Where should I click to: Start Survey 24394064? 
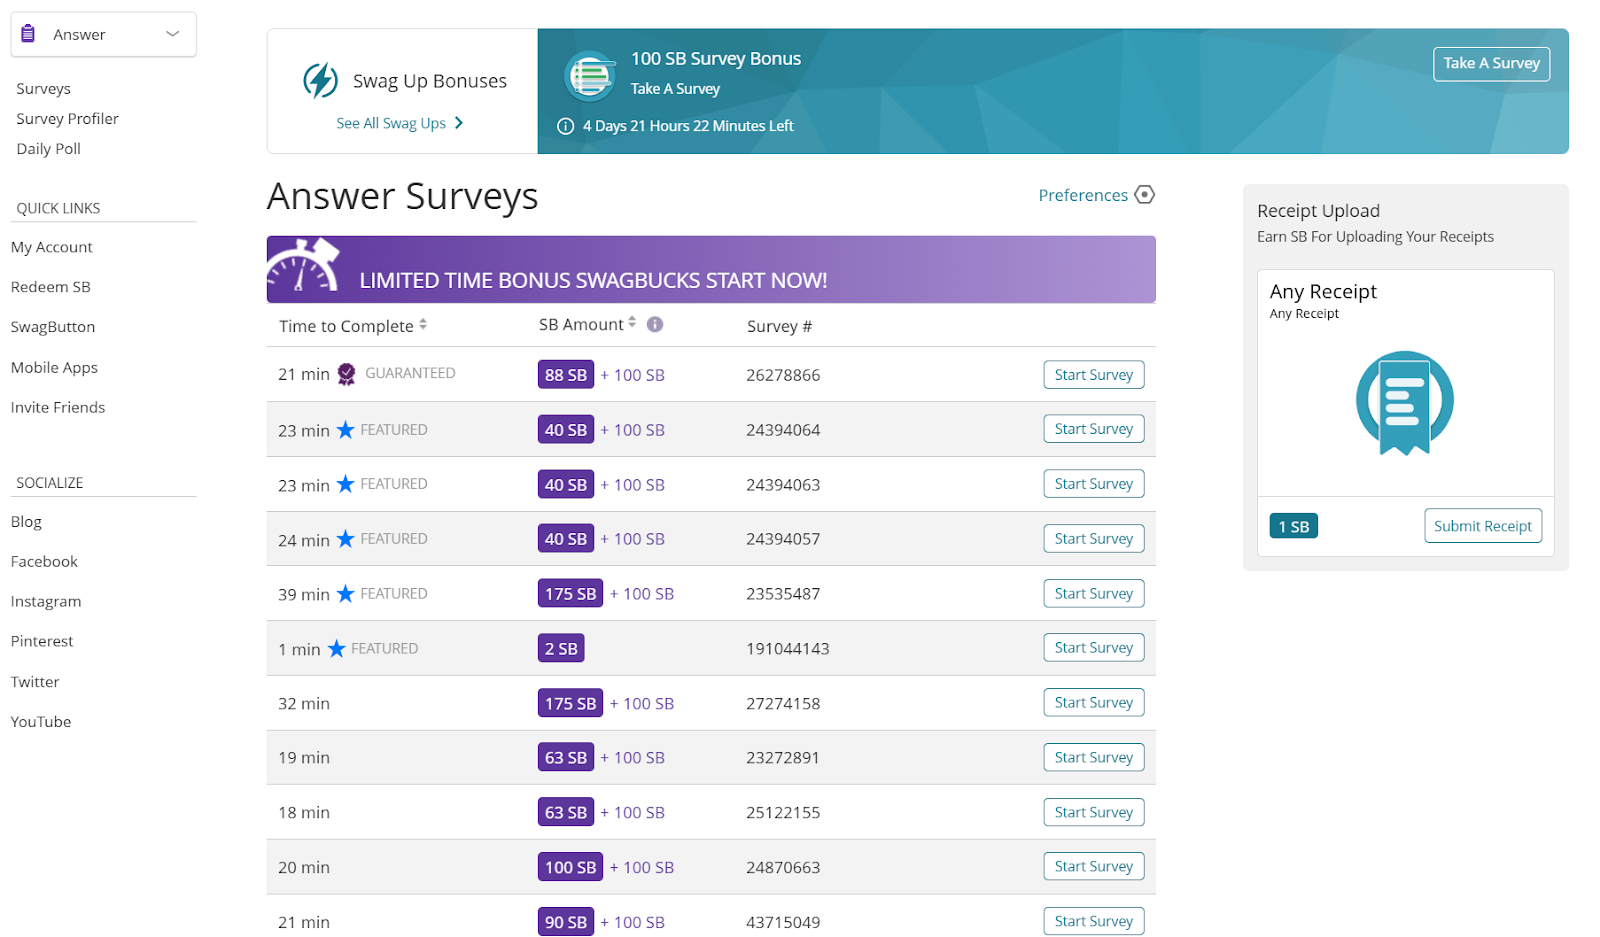(x=1094, y=429)
